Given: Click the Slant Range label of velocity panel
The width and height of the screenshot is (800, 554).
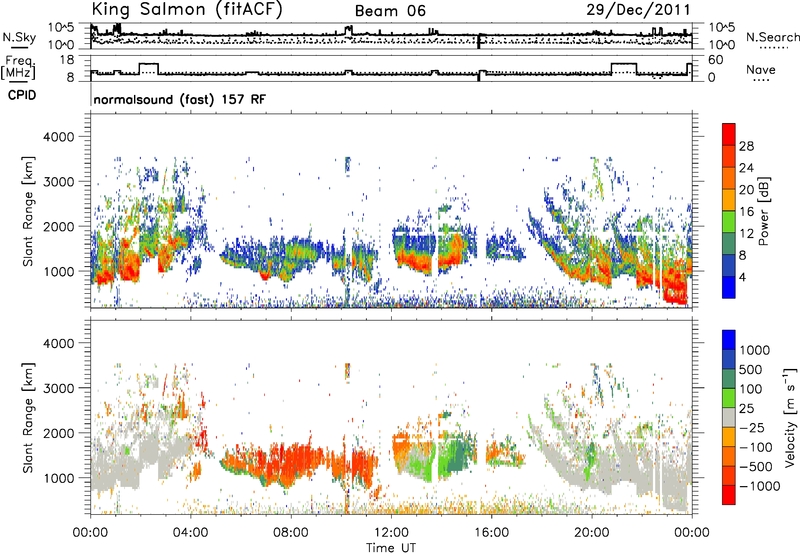Looking at the screenshot, I should point(28,417).
